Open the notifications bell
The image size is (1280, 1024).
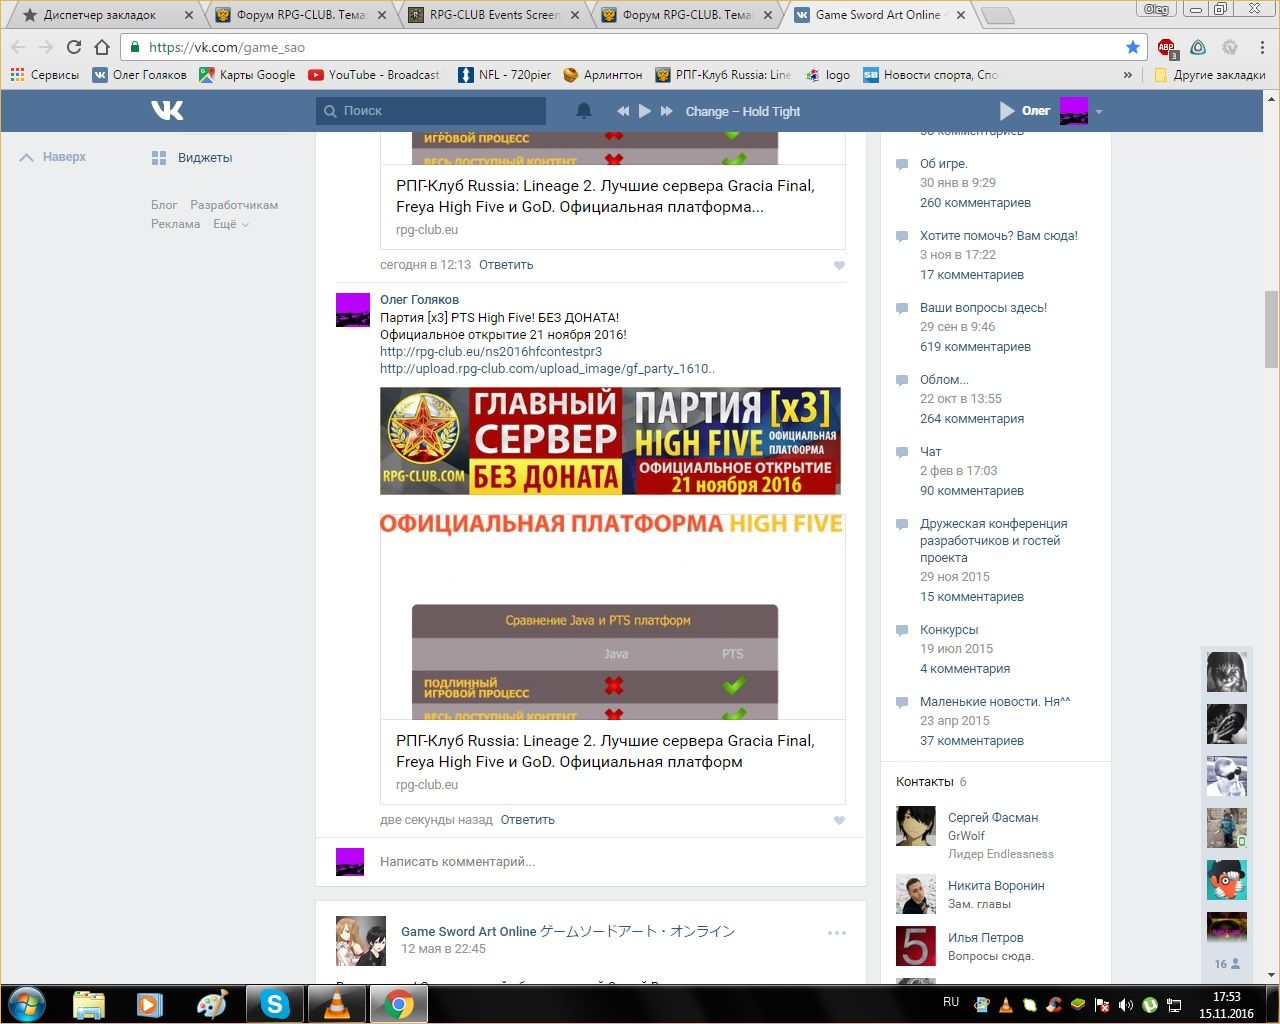click(584, 111)
